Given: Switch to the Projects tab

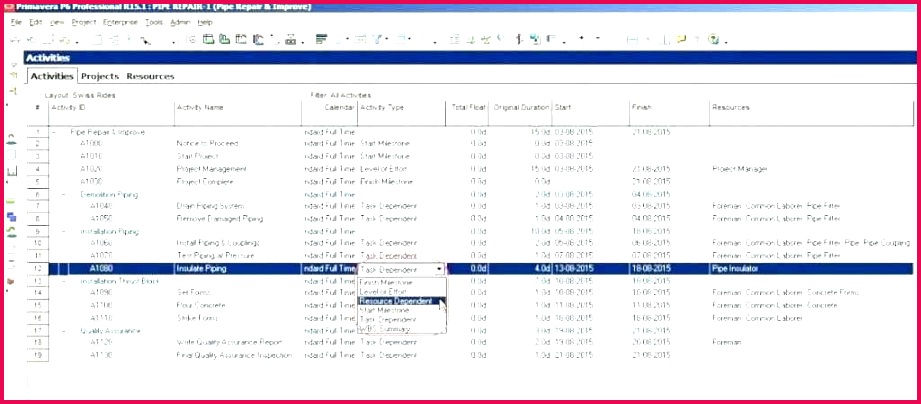Looking at the screenshot, I should tap(100, 76).
